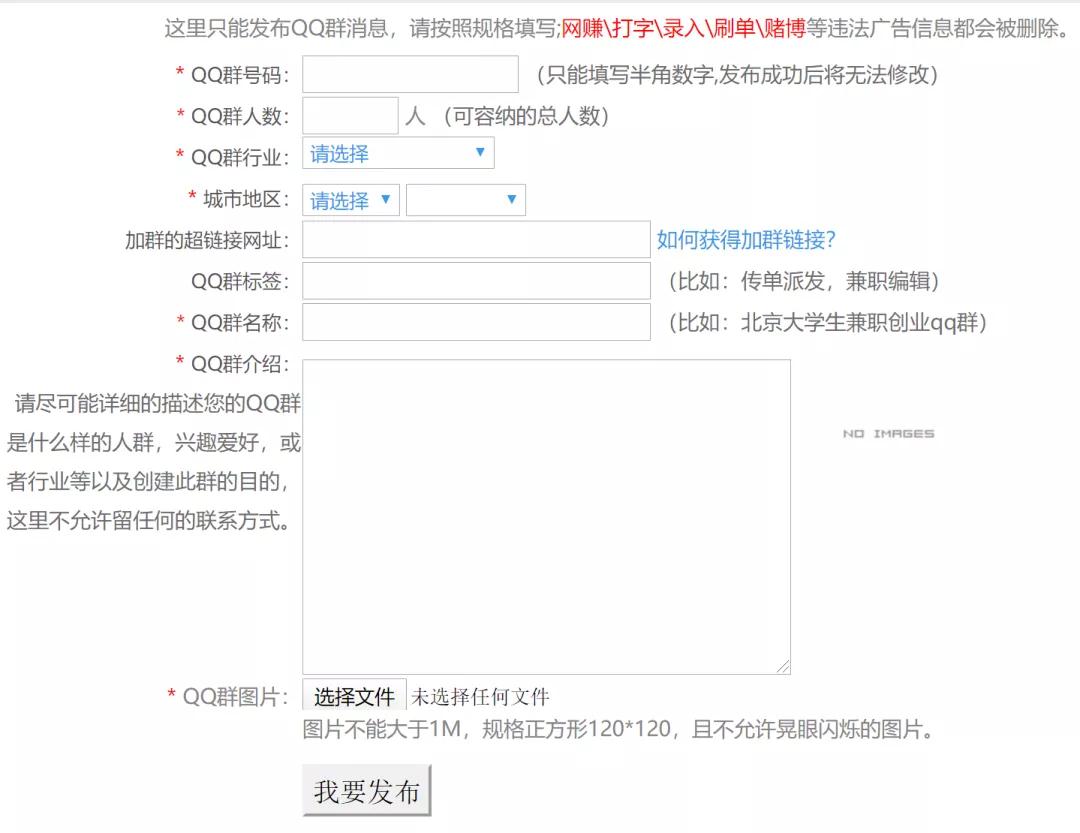Focus the QQ群人数 number box
This screenshot has width=1080, height=833.
coord(350,116)
